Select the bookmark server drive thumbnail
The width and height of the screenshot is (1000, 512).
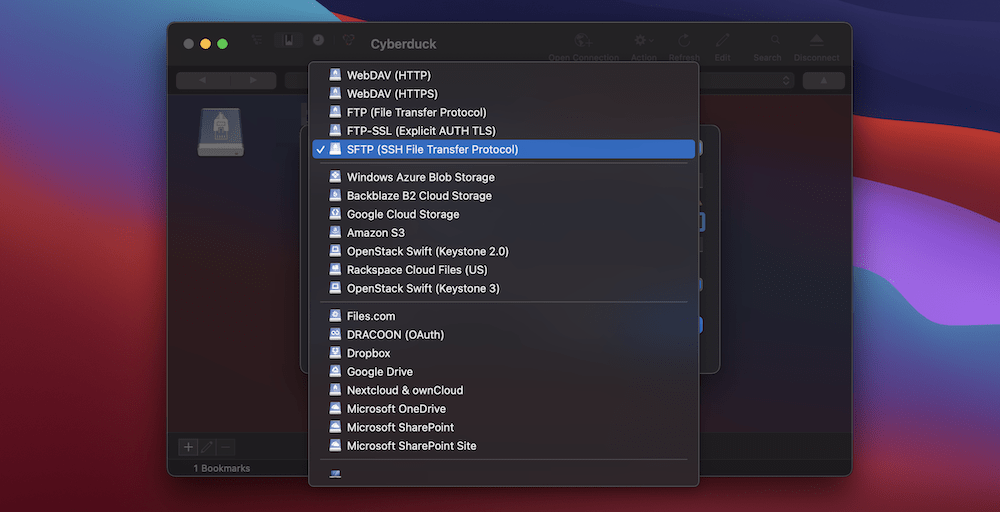(220, 132)
